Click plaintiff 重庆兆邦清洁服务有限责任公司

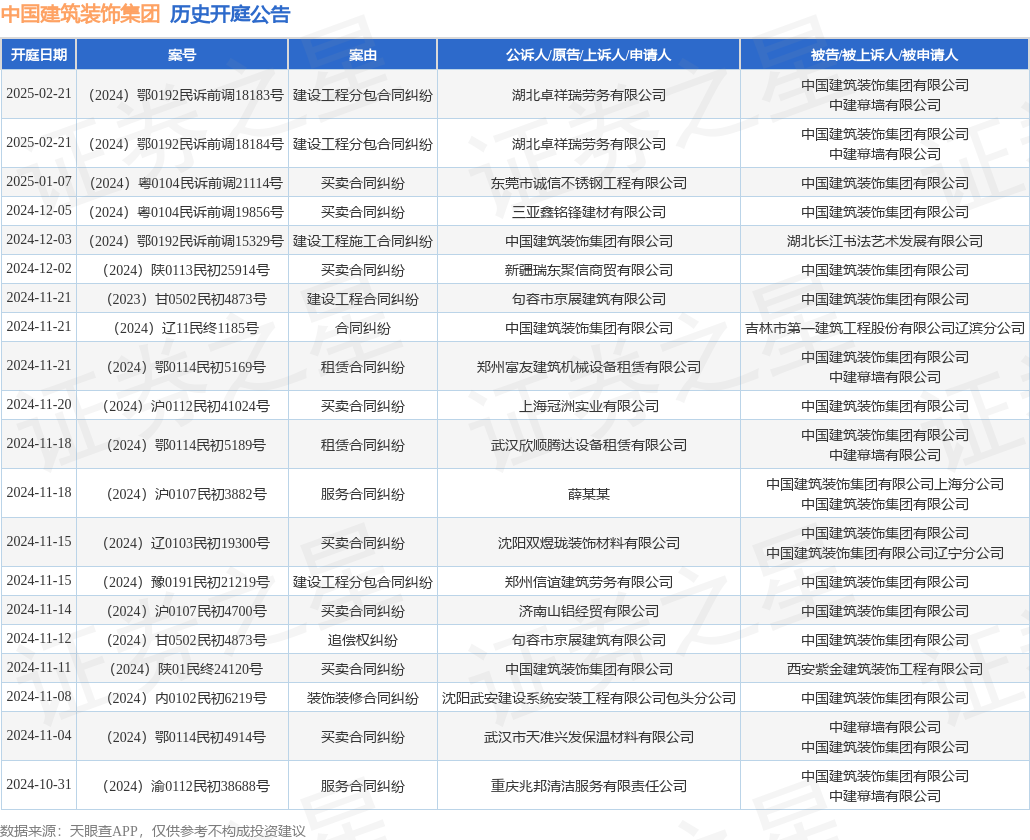tap(589, 785)
